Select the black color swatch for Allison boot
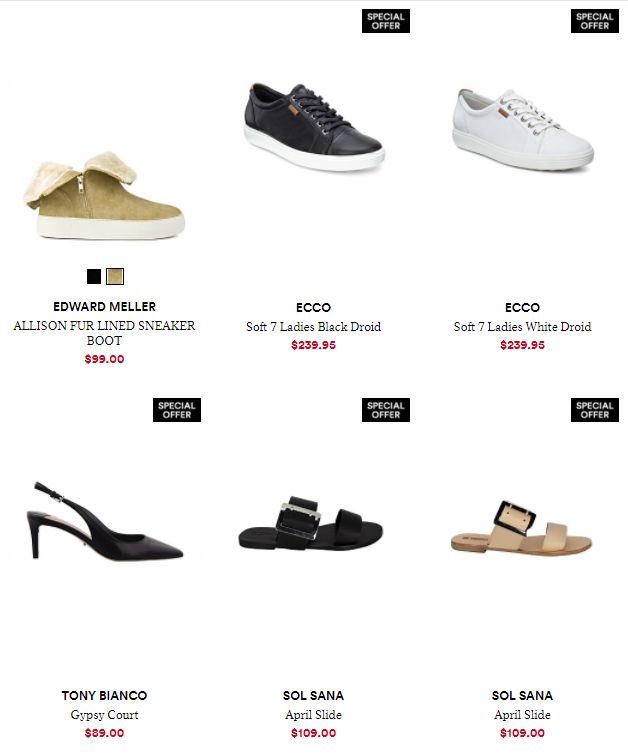Image resolution: width=628 pixels, height=755 pixels. click(x=94, y=276)
